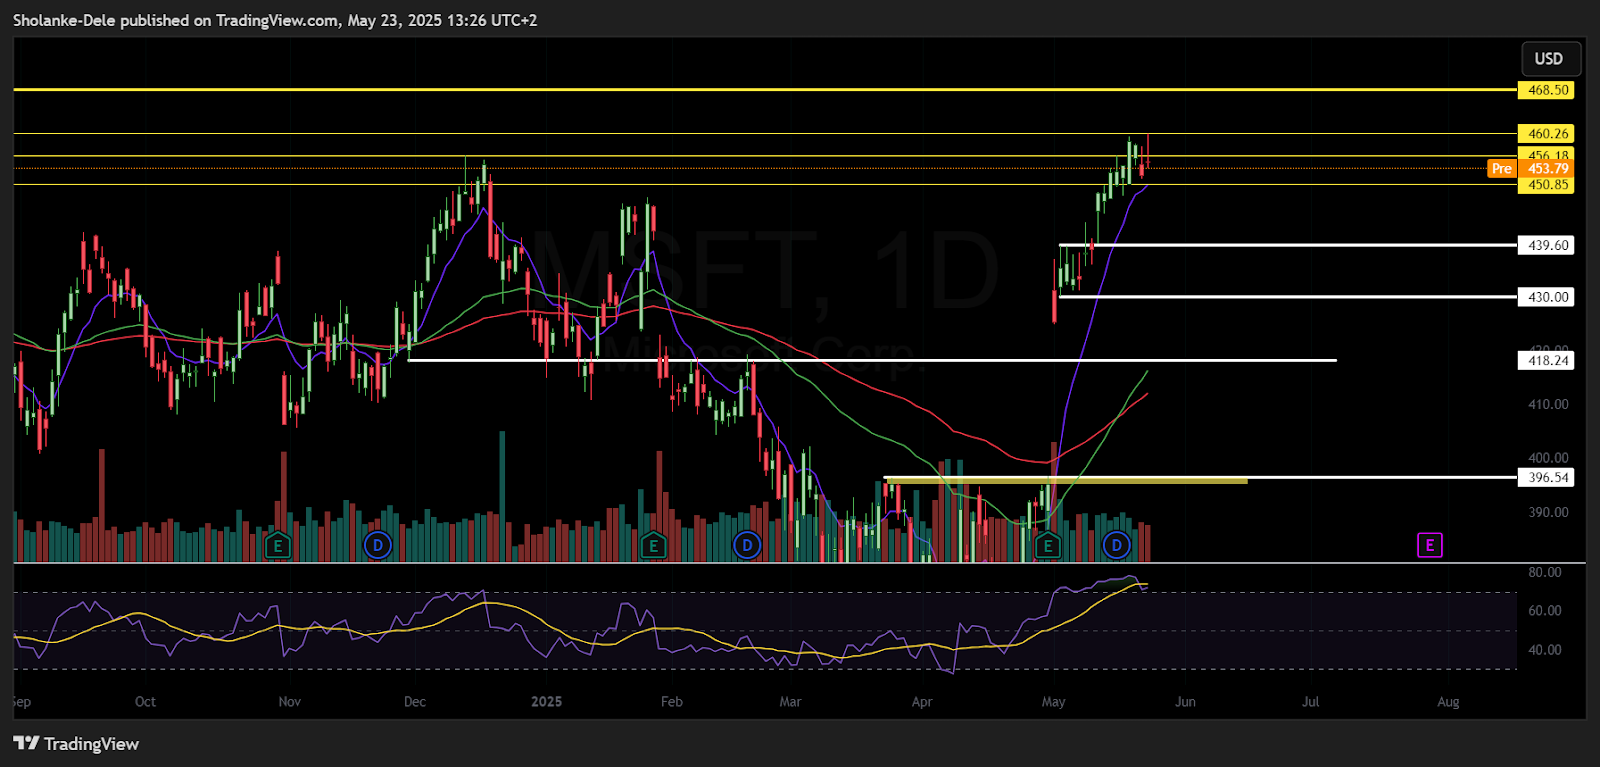Click the Oct date label
The width and height of the screenshot is (1600, 767).
[145, 702]
